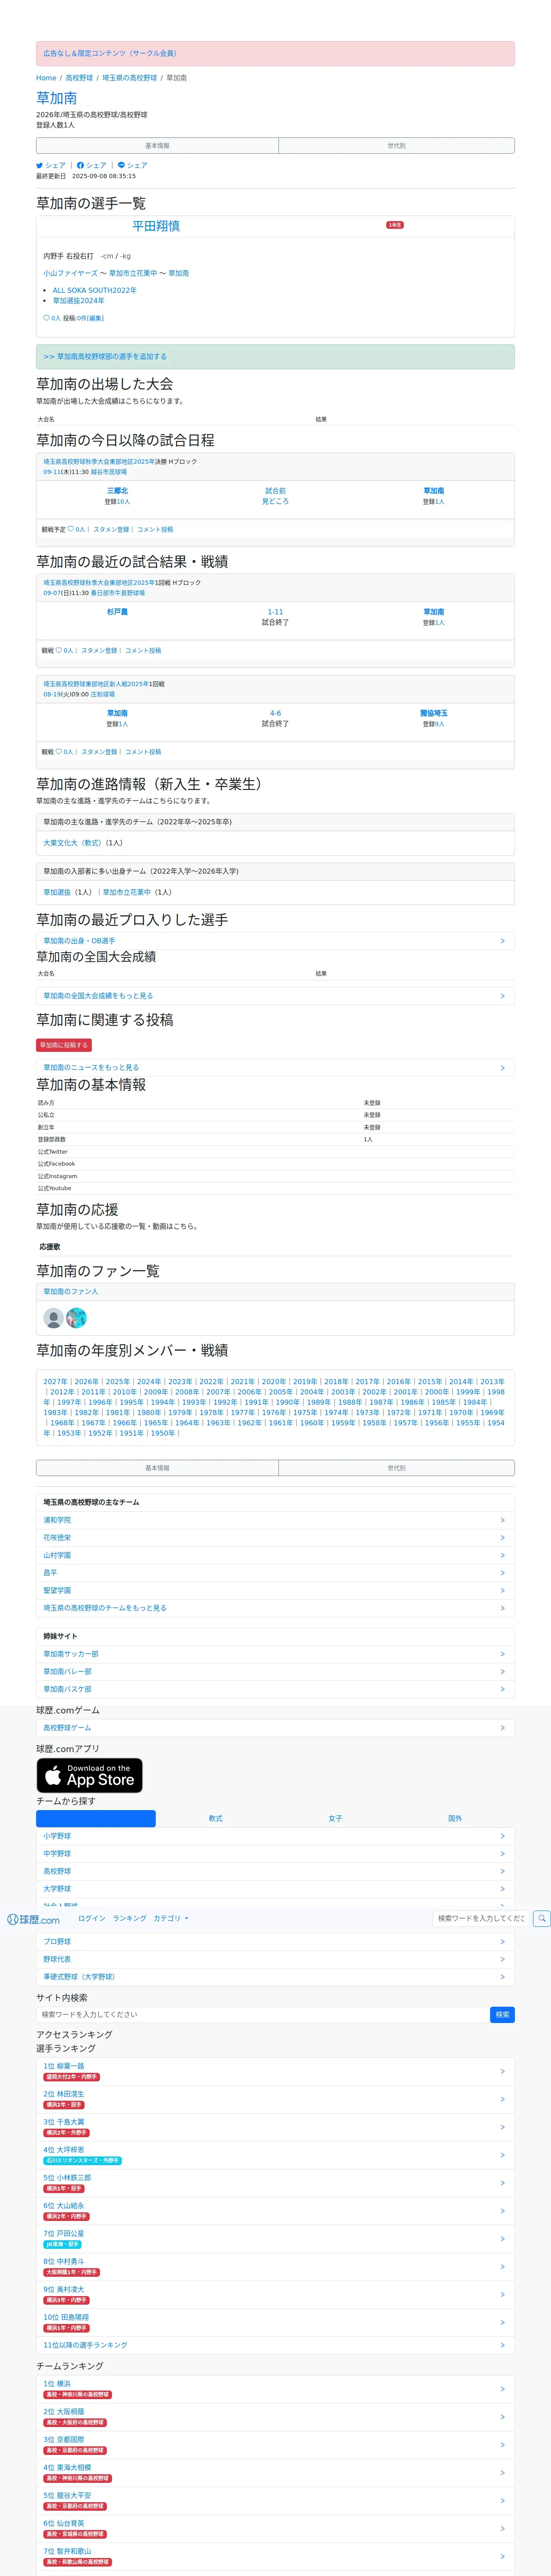Expand 草加南のニュースをもっと見る row

[275, 1068]
